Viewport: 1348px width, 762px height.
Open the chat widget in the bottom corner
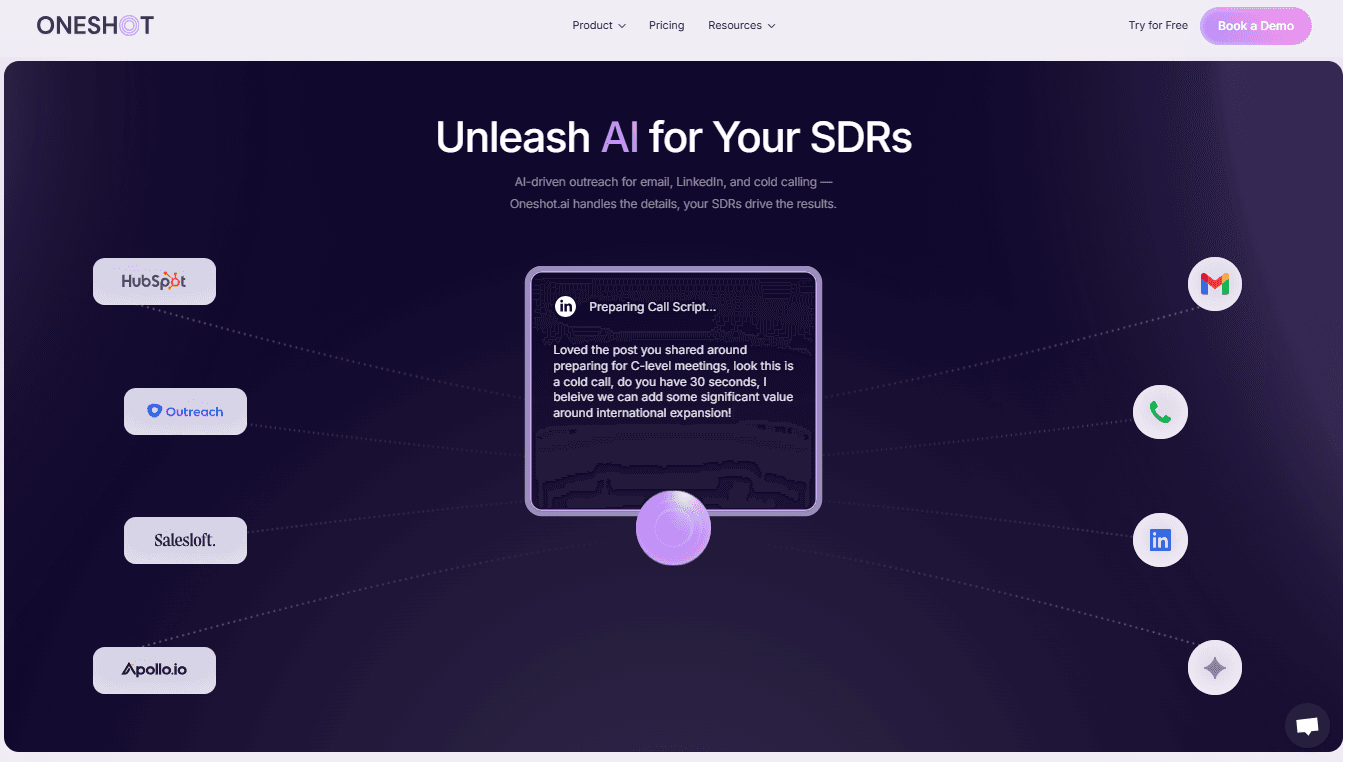(1307, 726)
